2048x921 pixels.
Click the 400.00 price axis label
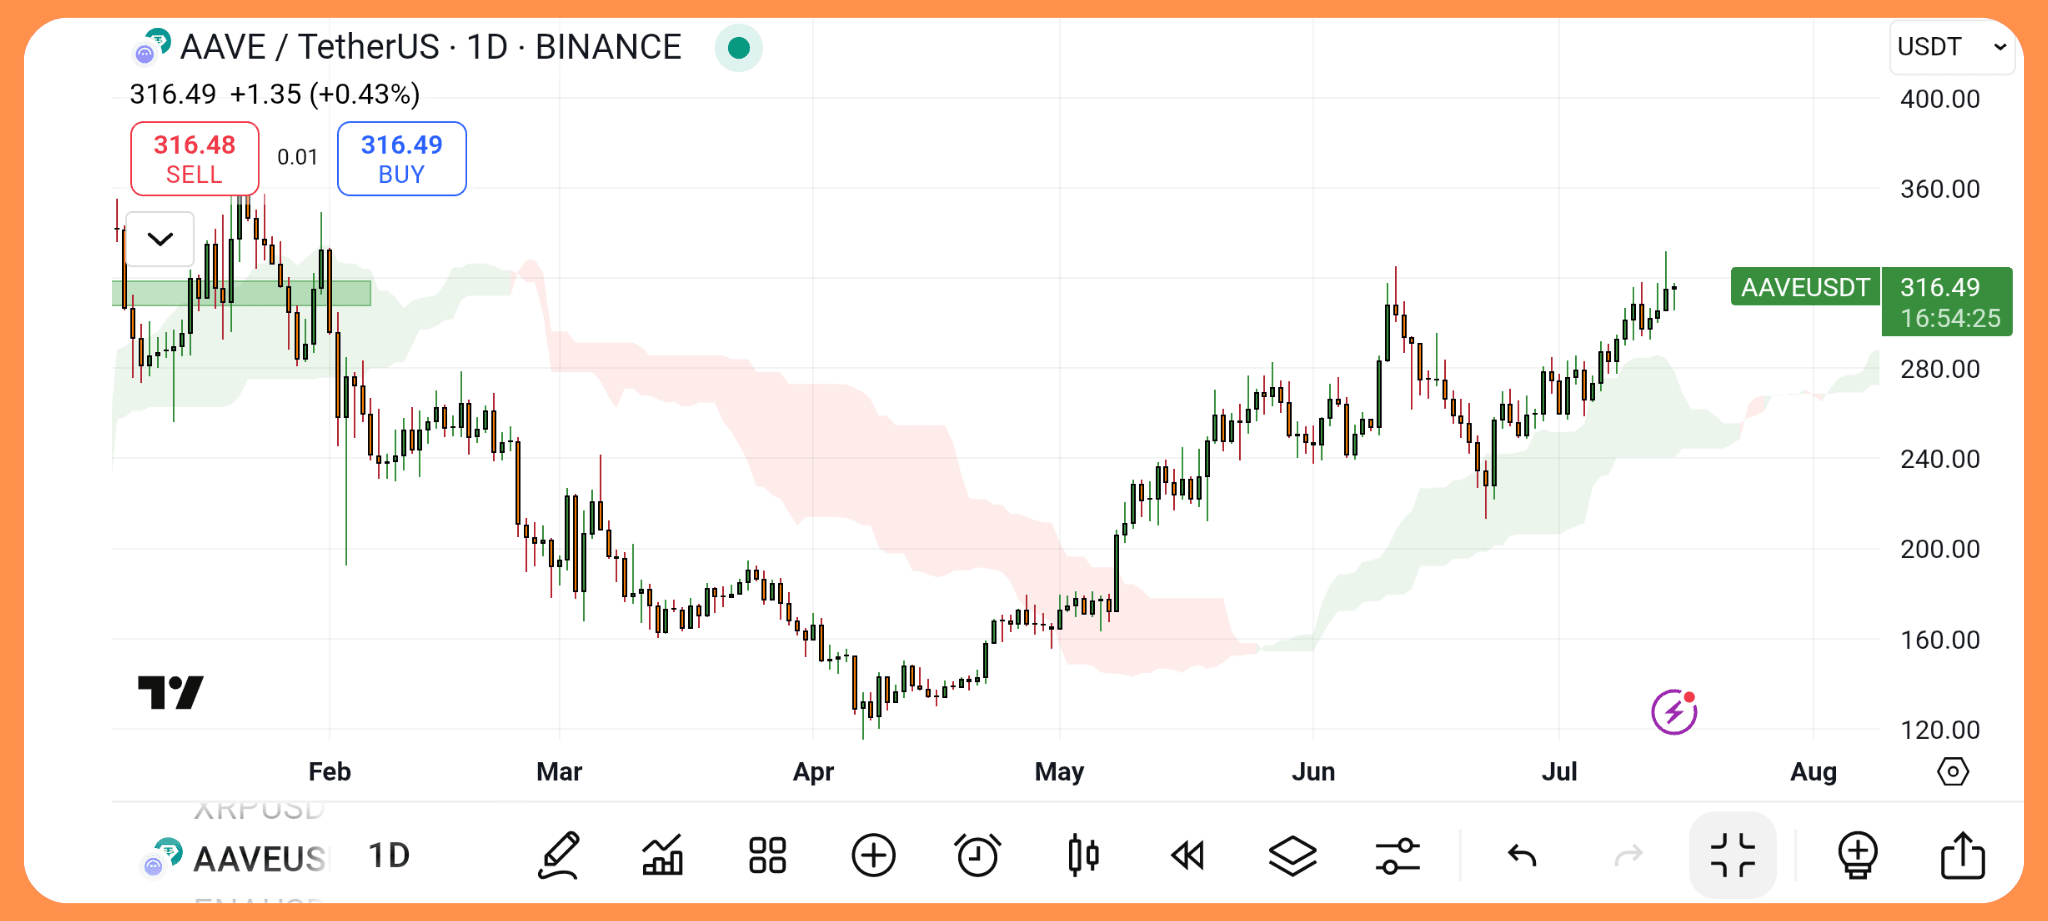1940,99
